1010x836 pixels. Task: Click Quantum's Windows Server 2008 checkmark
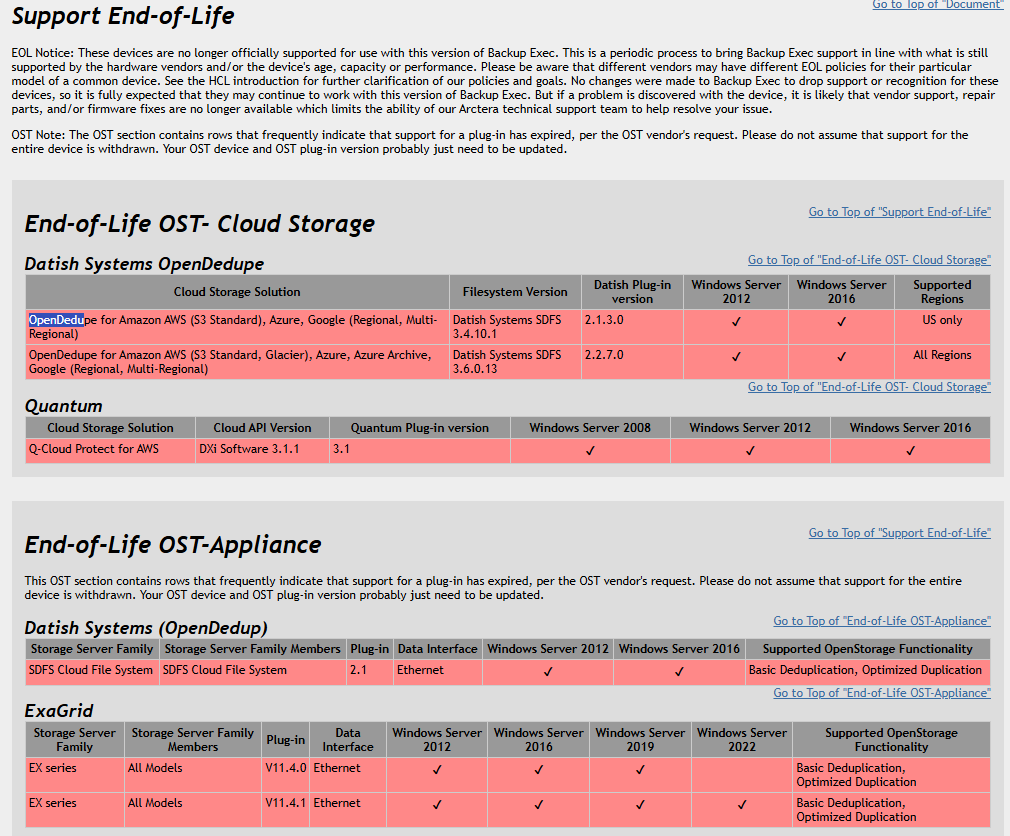point(590,451)
